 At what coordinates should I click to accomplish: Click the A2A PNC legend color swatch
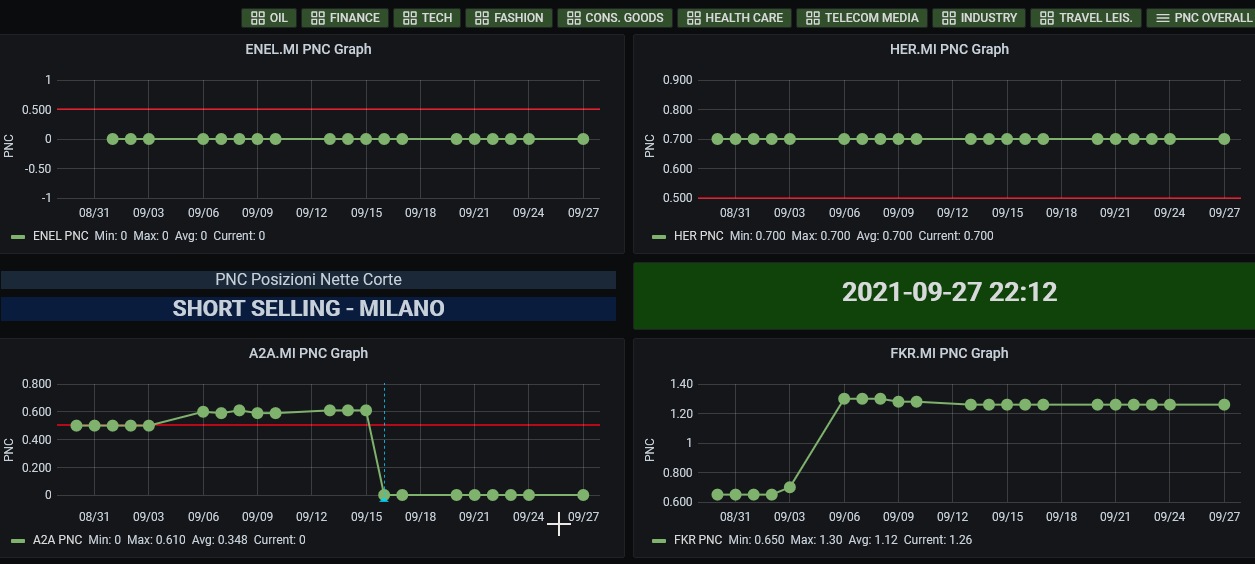pos(18,540)
